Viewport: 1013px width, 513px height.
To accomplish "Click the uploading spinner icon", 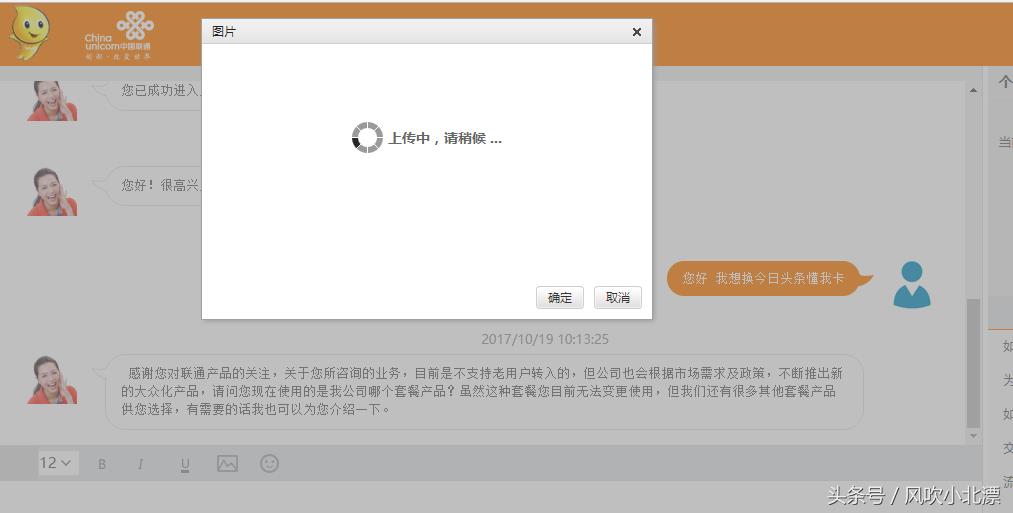I will click(x=367, y=138).
